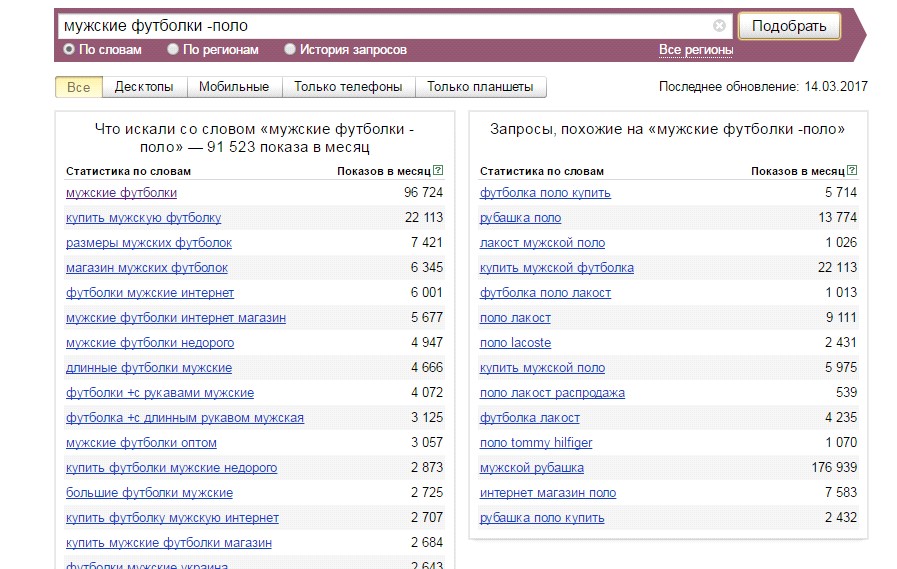Click the 'Последнее обновление: 14.03.2017' text
The image size is (897, 569).
[763, 87]
